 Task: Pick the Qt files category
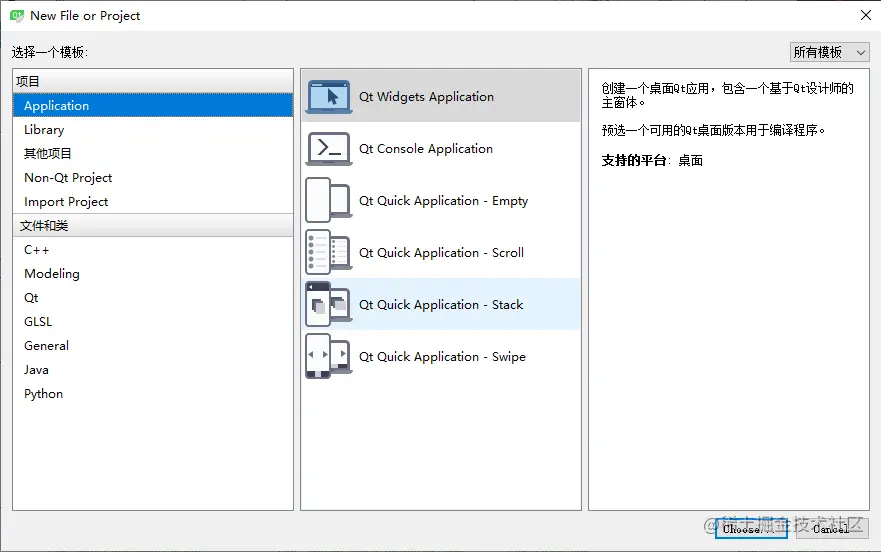pyautogui.click(x=153, y=297)
